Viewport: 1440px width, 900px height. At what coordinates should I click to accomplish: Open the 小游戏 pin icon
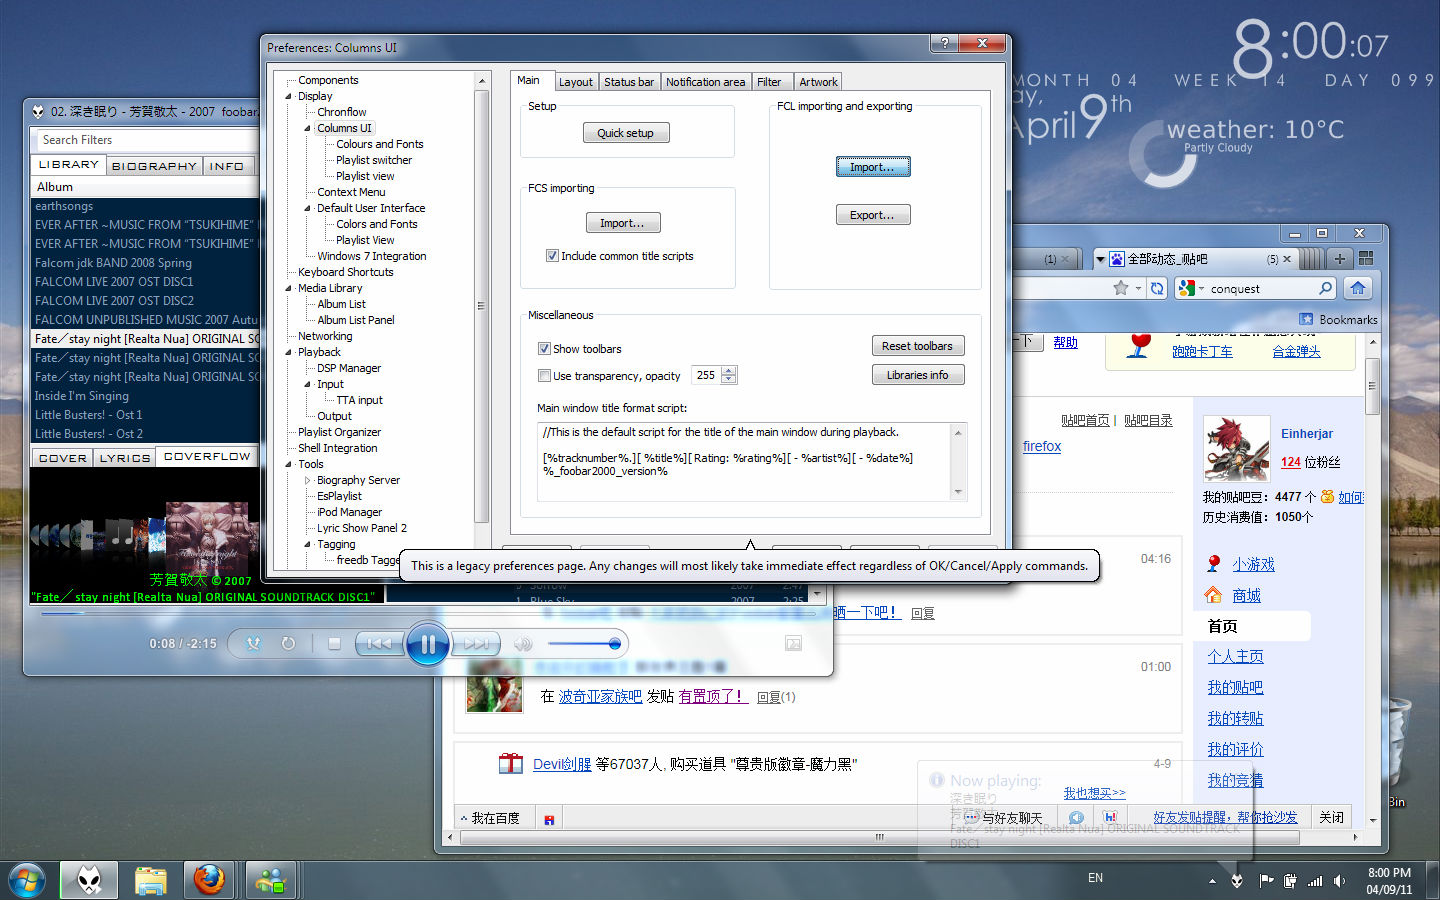coord(1213,564)
